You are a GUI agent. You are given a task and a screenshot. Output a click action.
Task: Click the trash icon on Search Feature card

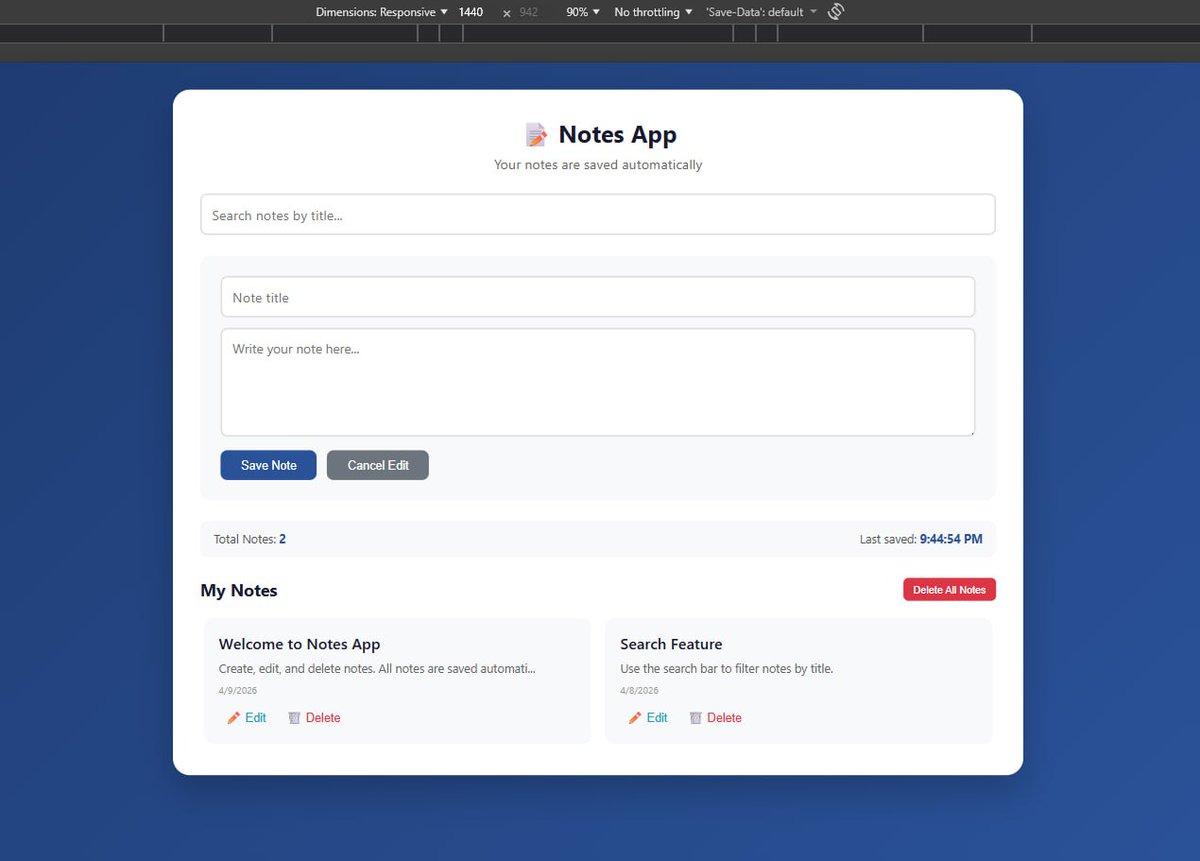coord(695,718)
